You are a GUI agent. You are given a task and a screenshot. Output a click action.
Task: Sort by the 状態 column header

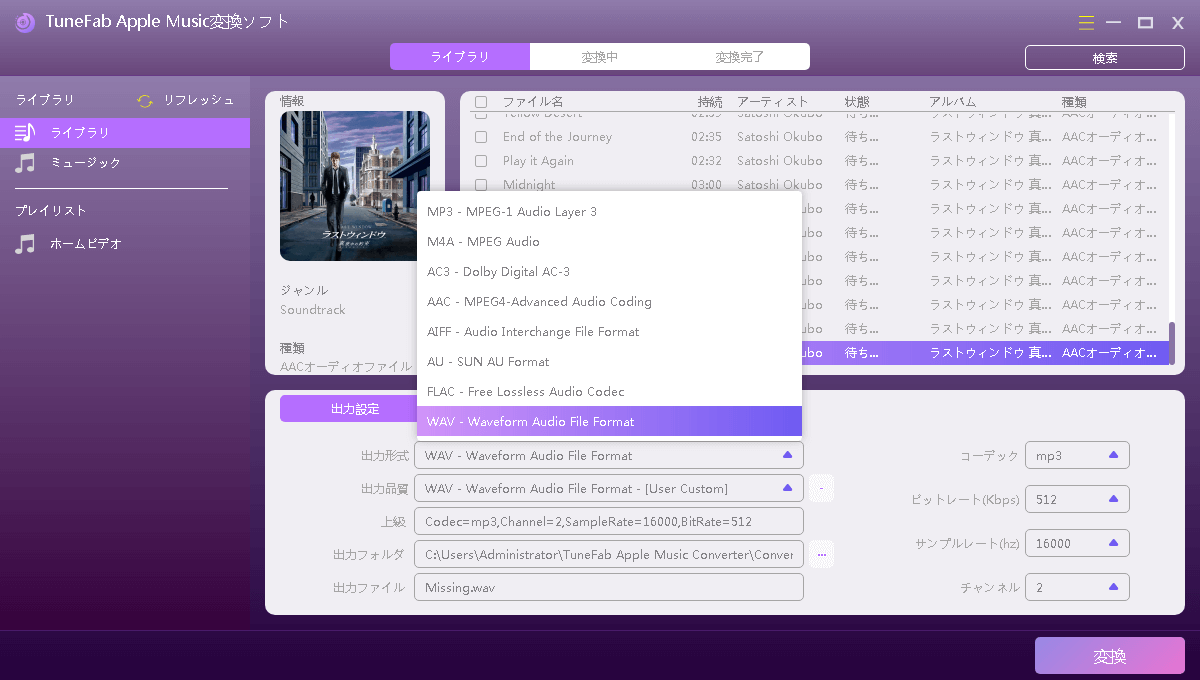pos(857,102)
